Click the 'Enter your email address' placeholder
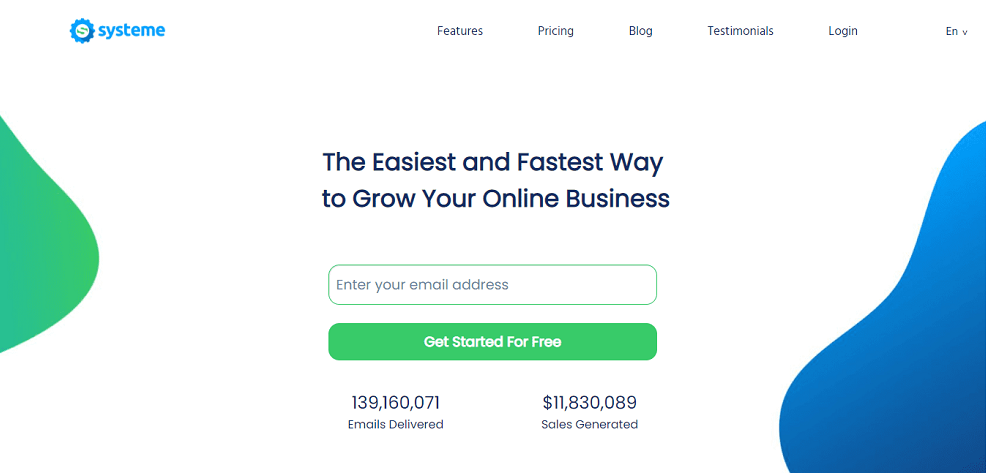 point(422,285)
